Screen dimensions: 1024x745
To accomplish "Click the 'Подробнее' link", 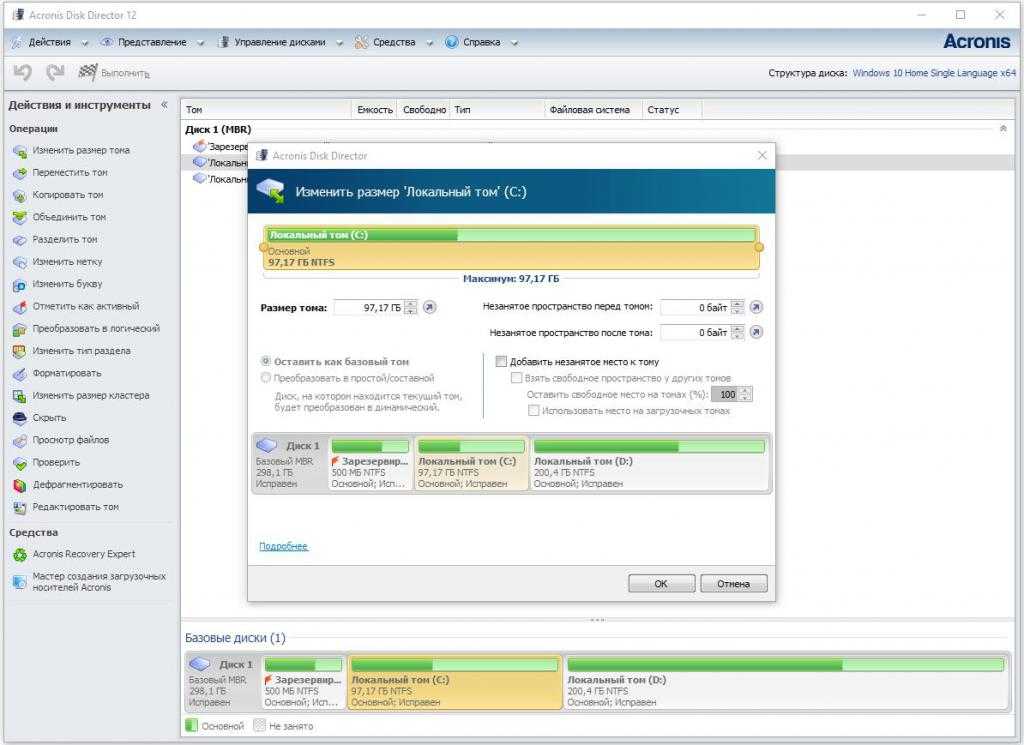I will (283, 547).
